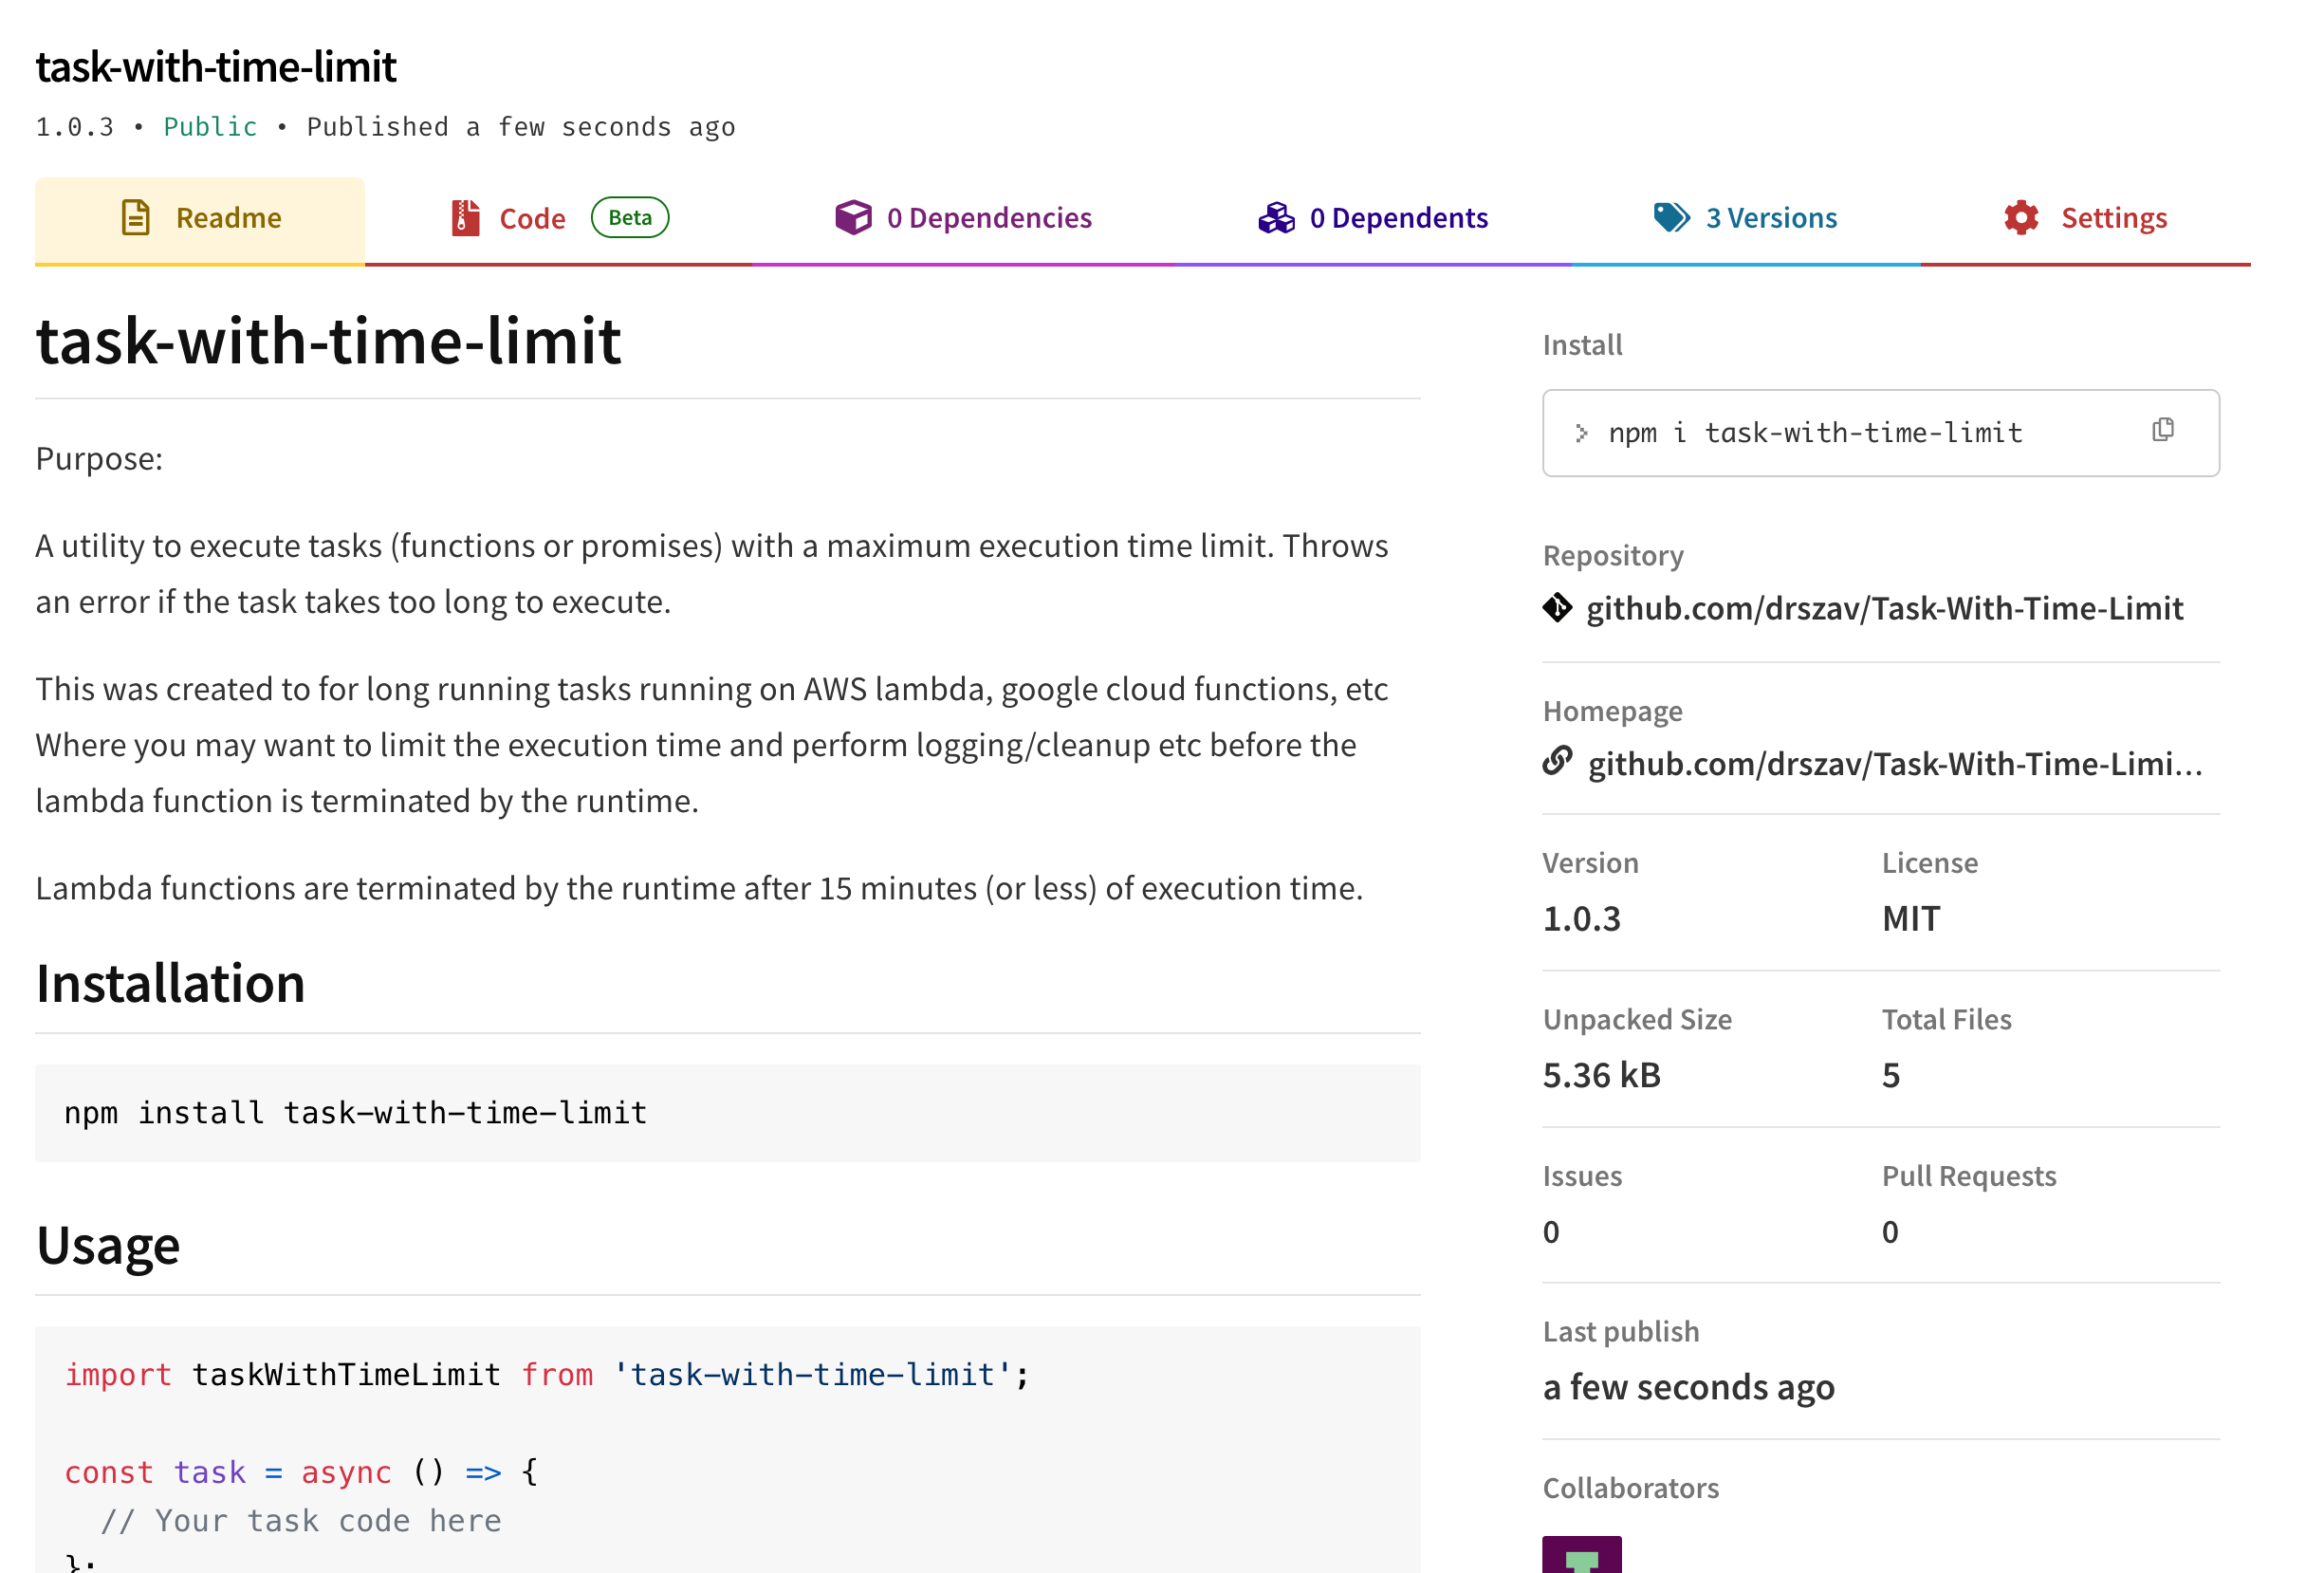
Task: Click the package title task-with-time-limit at top
Action: click(x=216, y=67)
